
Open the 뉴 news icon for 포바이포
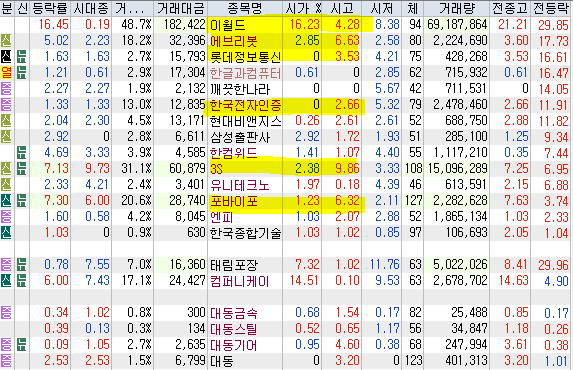22,201
